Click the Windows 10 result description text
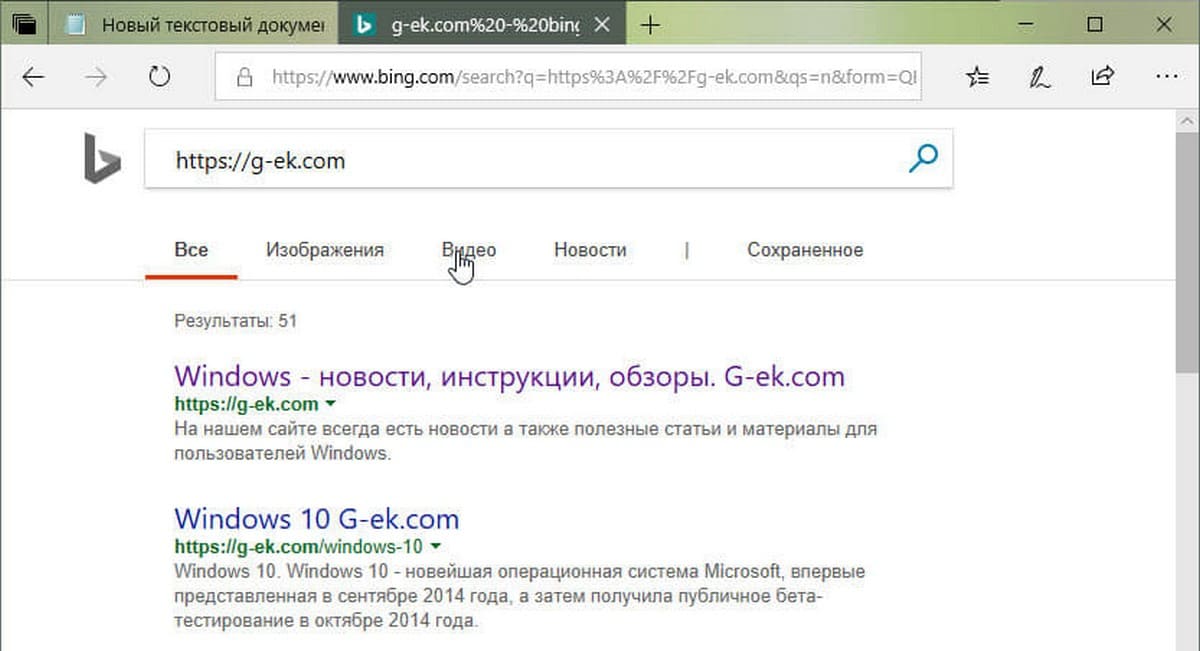This screenshot has height=651, width=1200. click(519, 596)
